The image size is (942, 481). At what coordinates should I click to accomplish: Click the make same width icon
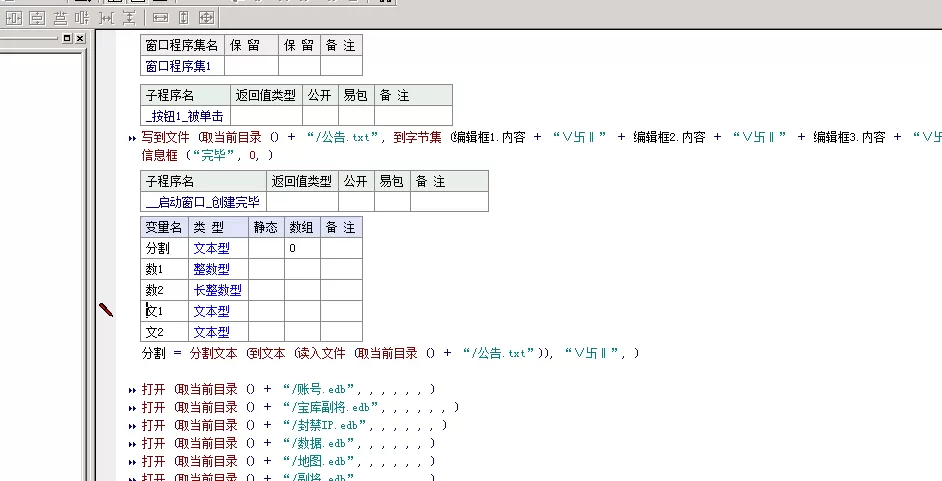160,18
